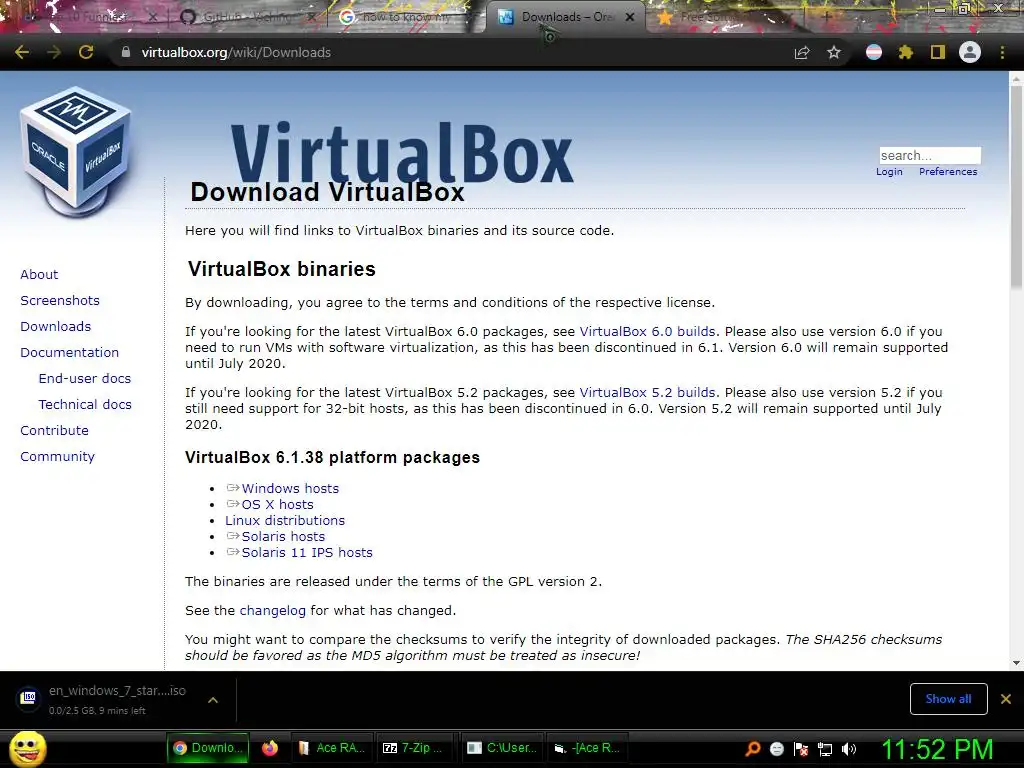1024x768 pixels.
Task: Open the en_windows_7_star....iso download item
Action: click(x=118, y=699)
